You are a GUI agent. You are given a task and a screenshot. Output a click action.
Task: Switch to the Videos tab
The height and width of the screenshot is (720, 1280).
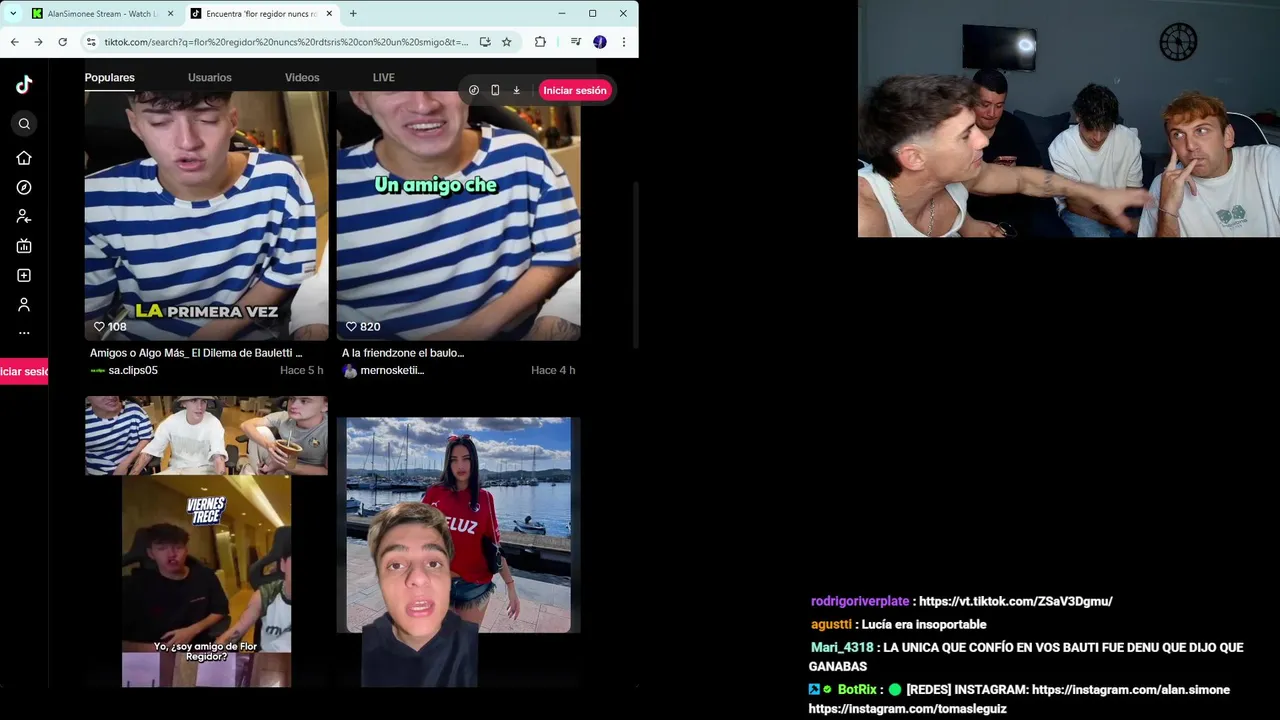point(302,78)
